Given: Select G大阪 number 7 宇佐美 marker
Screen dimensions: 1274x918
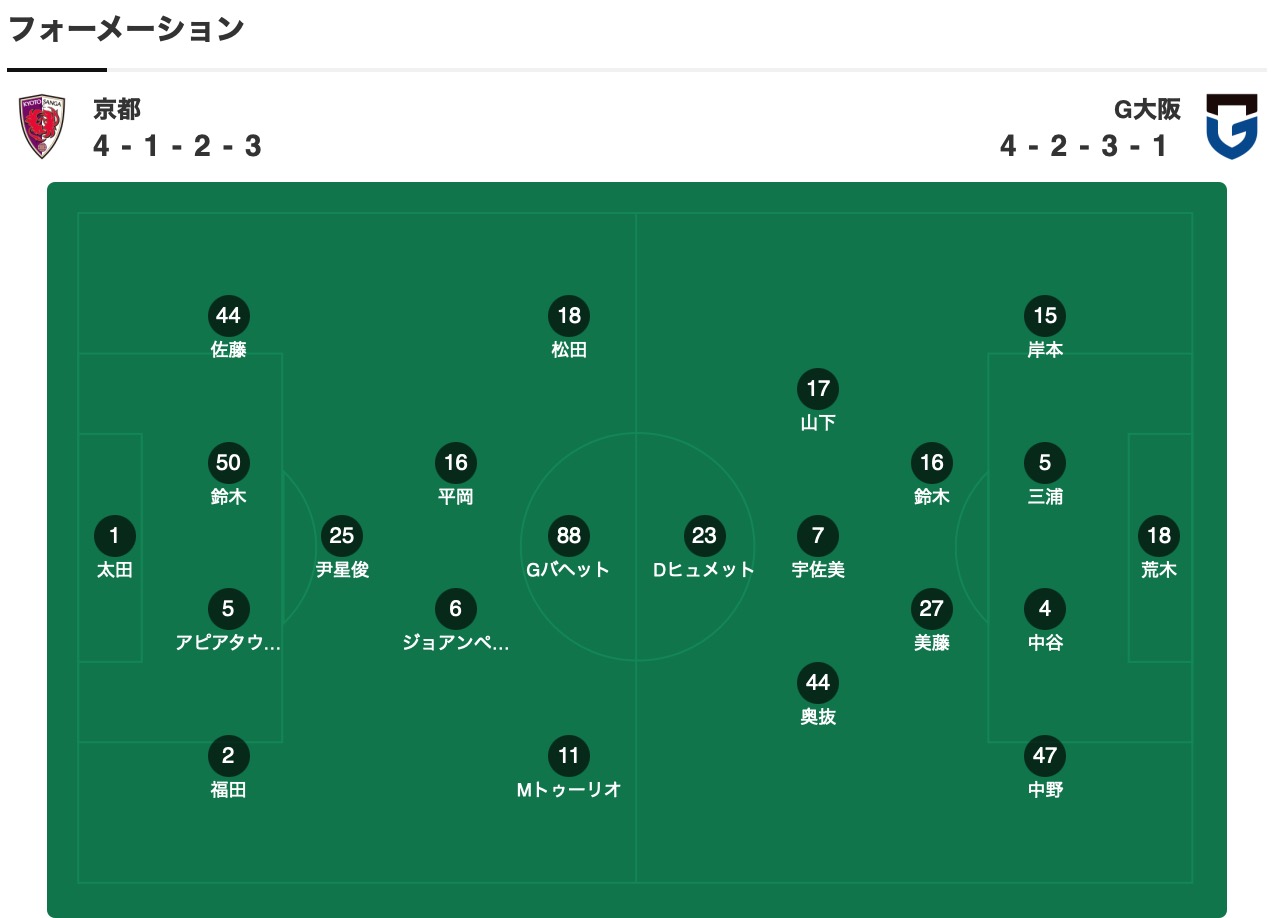Looking at the screenshot, I should pyautogui.click(x=818, y=536).
